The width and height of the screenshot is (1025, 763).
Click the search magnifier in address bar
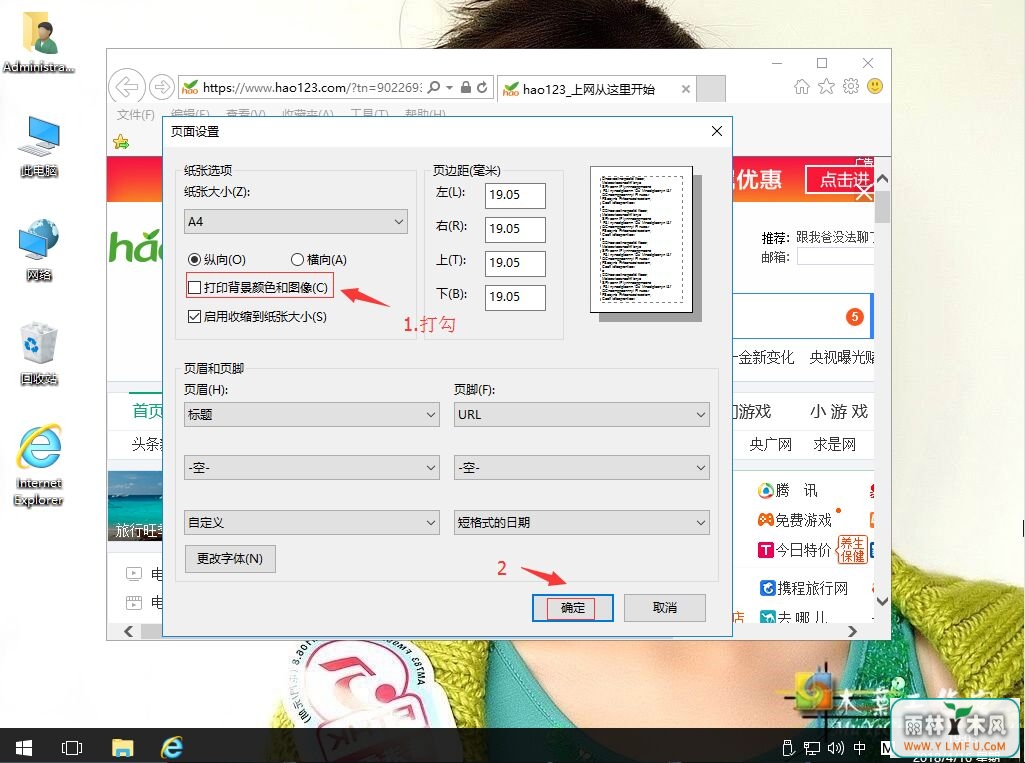[x=434, y=87]
